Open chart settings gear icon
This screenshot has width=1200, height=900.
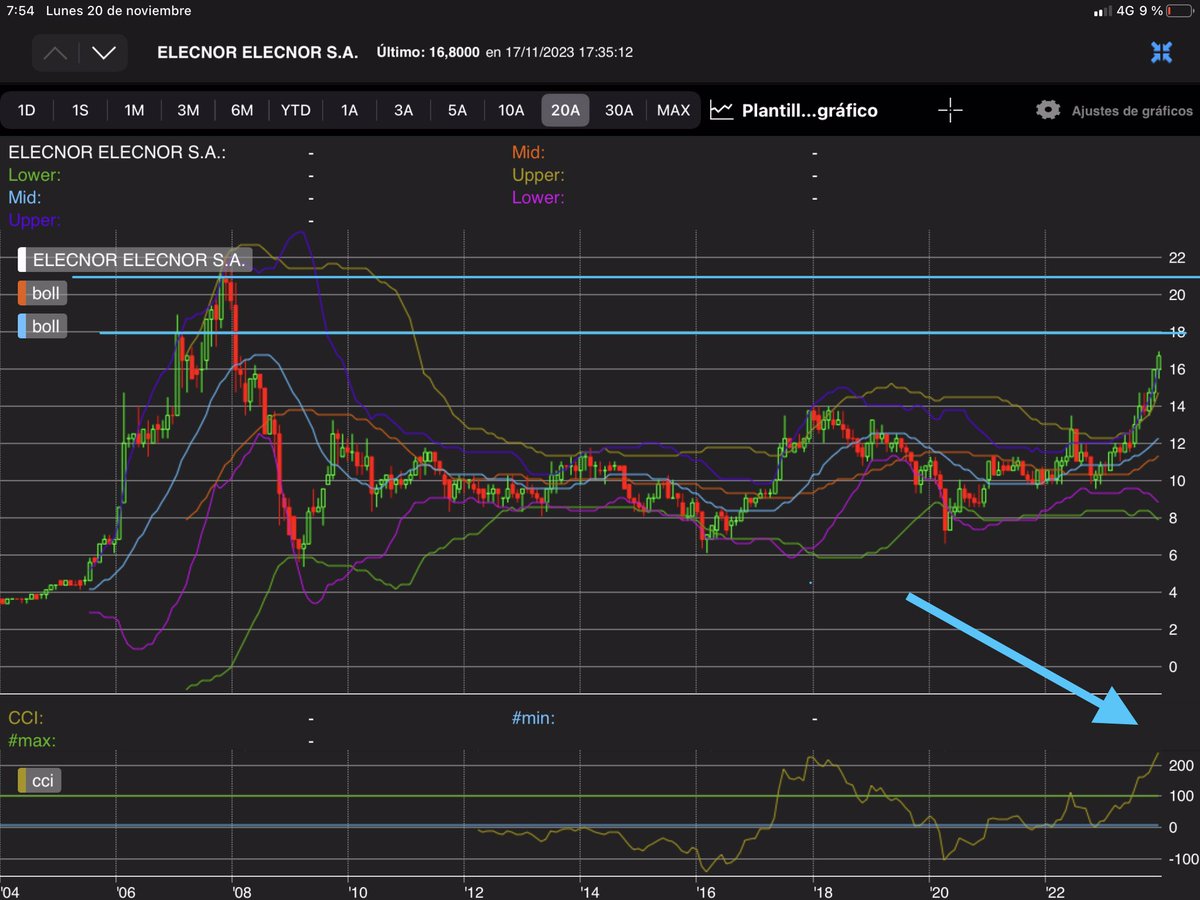tap(1048, 110)
